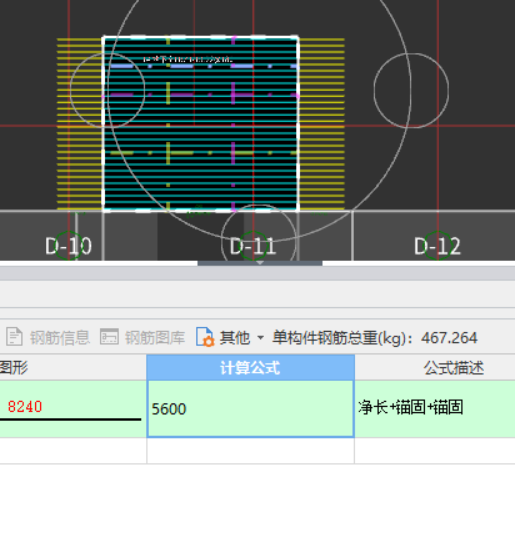The width and height of the screenshot is (515, 553).
Task: Click the 467.264 total weight value
Action: pos(449,338)
